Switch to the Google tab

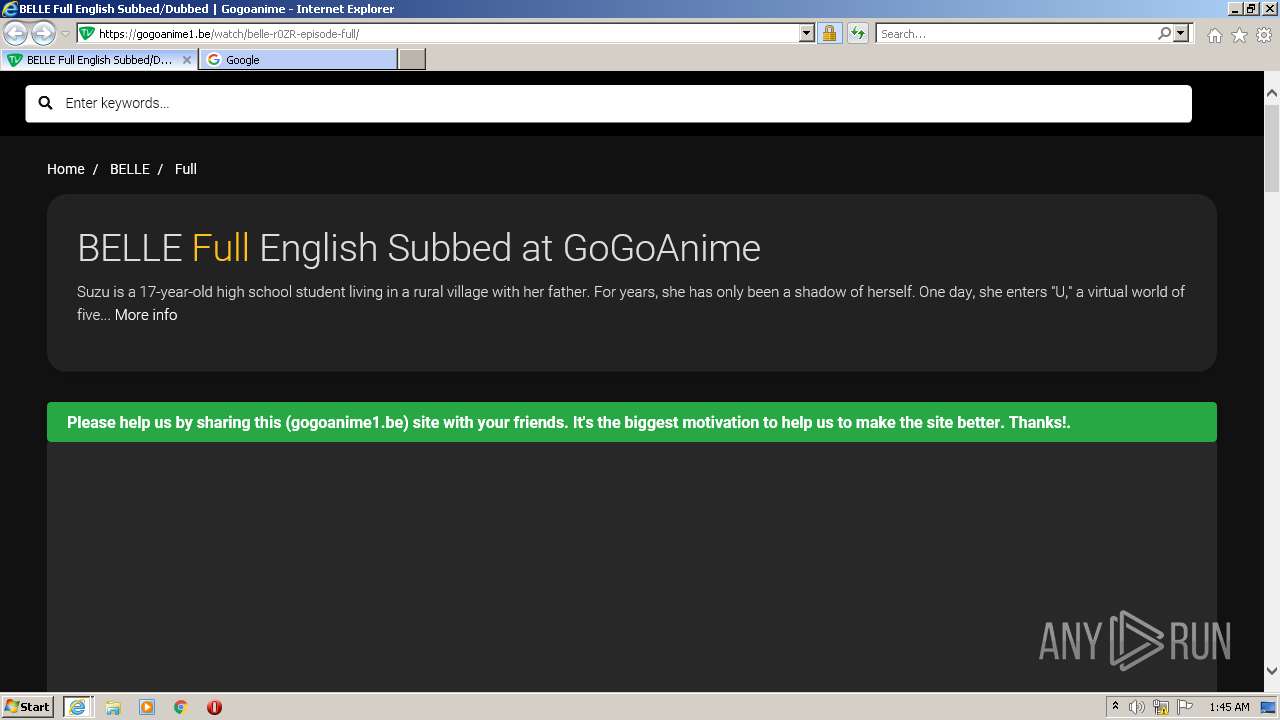tap(298, 60)
